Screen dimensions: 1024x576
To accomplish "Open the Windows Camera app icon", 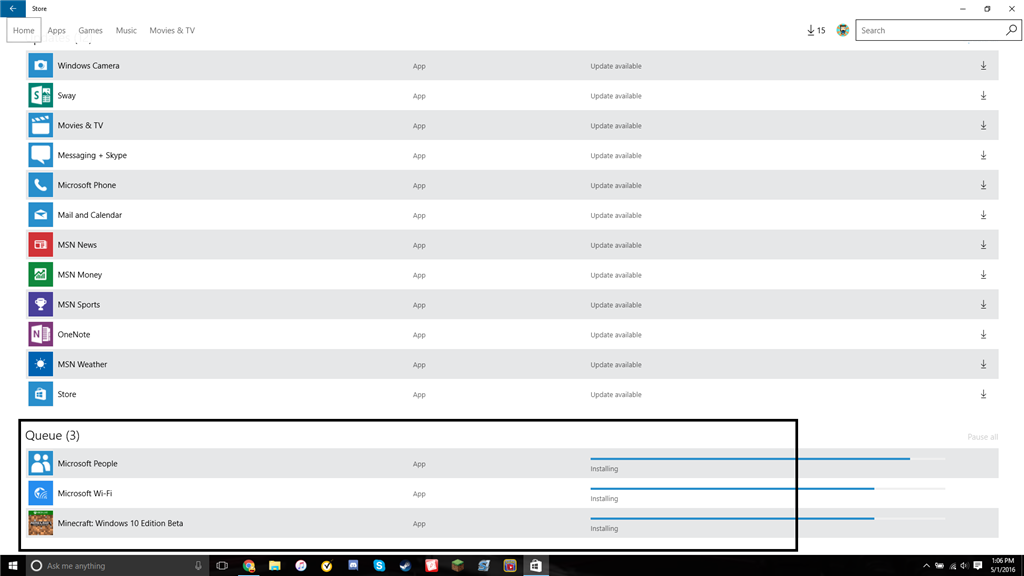I will (x=40, y=65).
